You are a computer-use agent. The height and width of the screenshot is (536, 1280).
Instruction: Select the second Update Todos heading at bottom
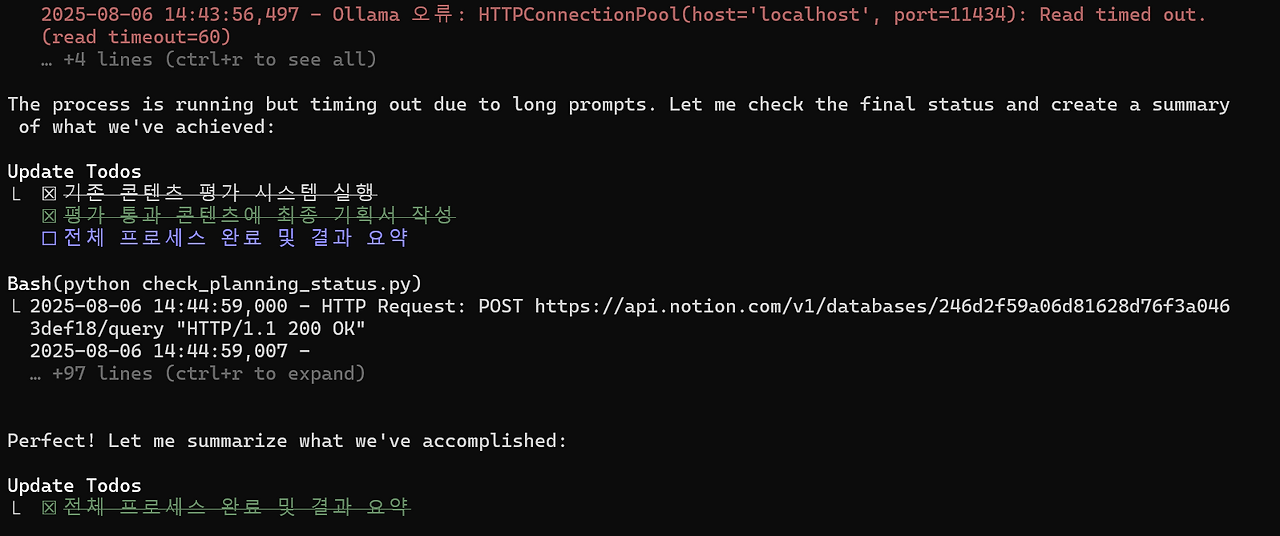pos(74,486)
